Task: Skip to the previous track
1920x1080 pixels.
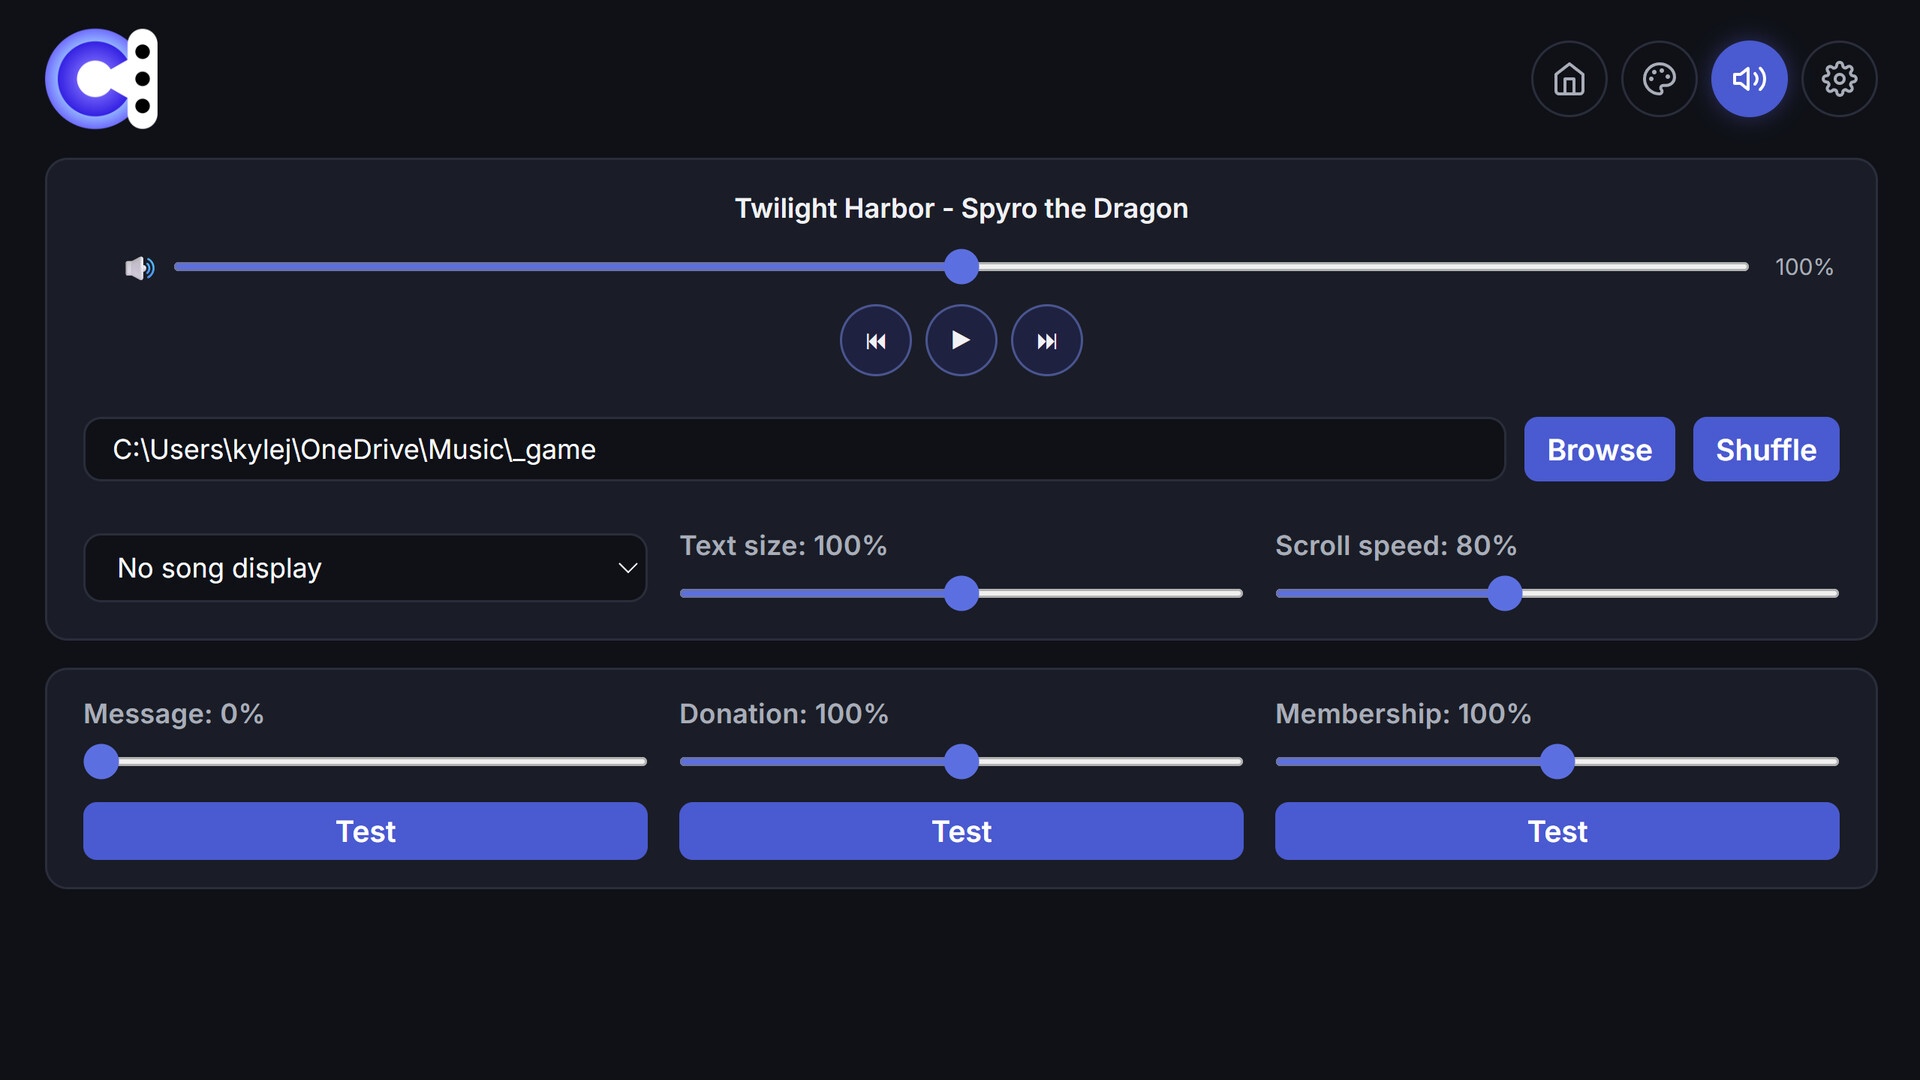Action: 875,341
